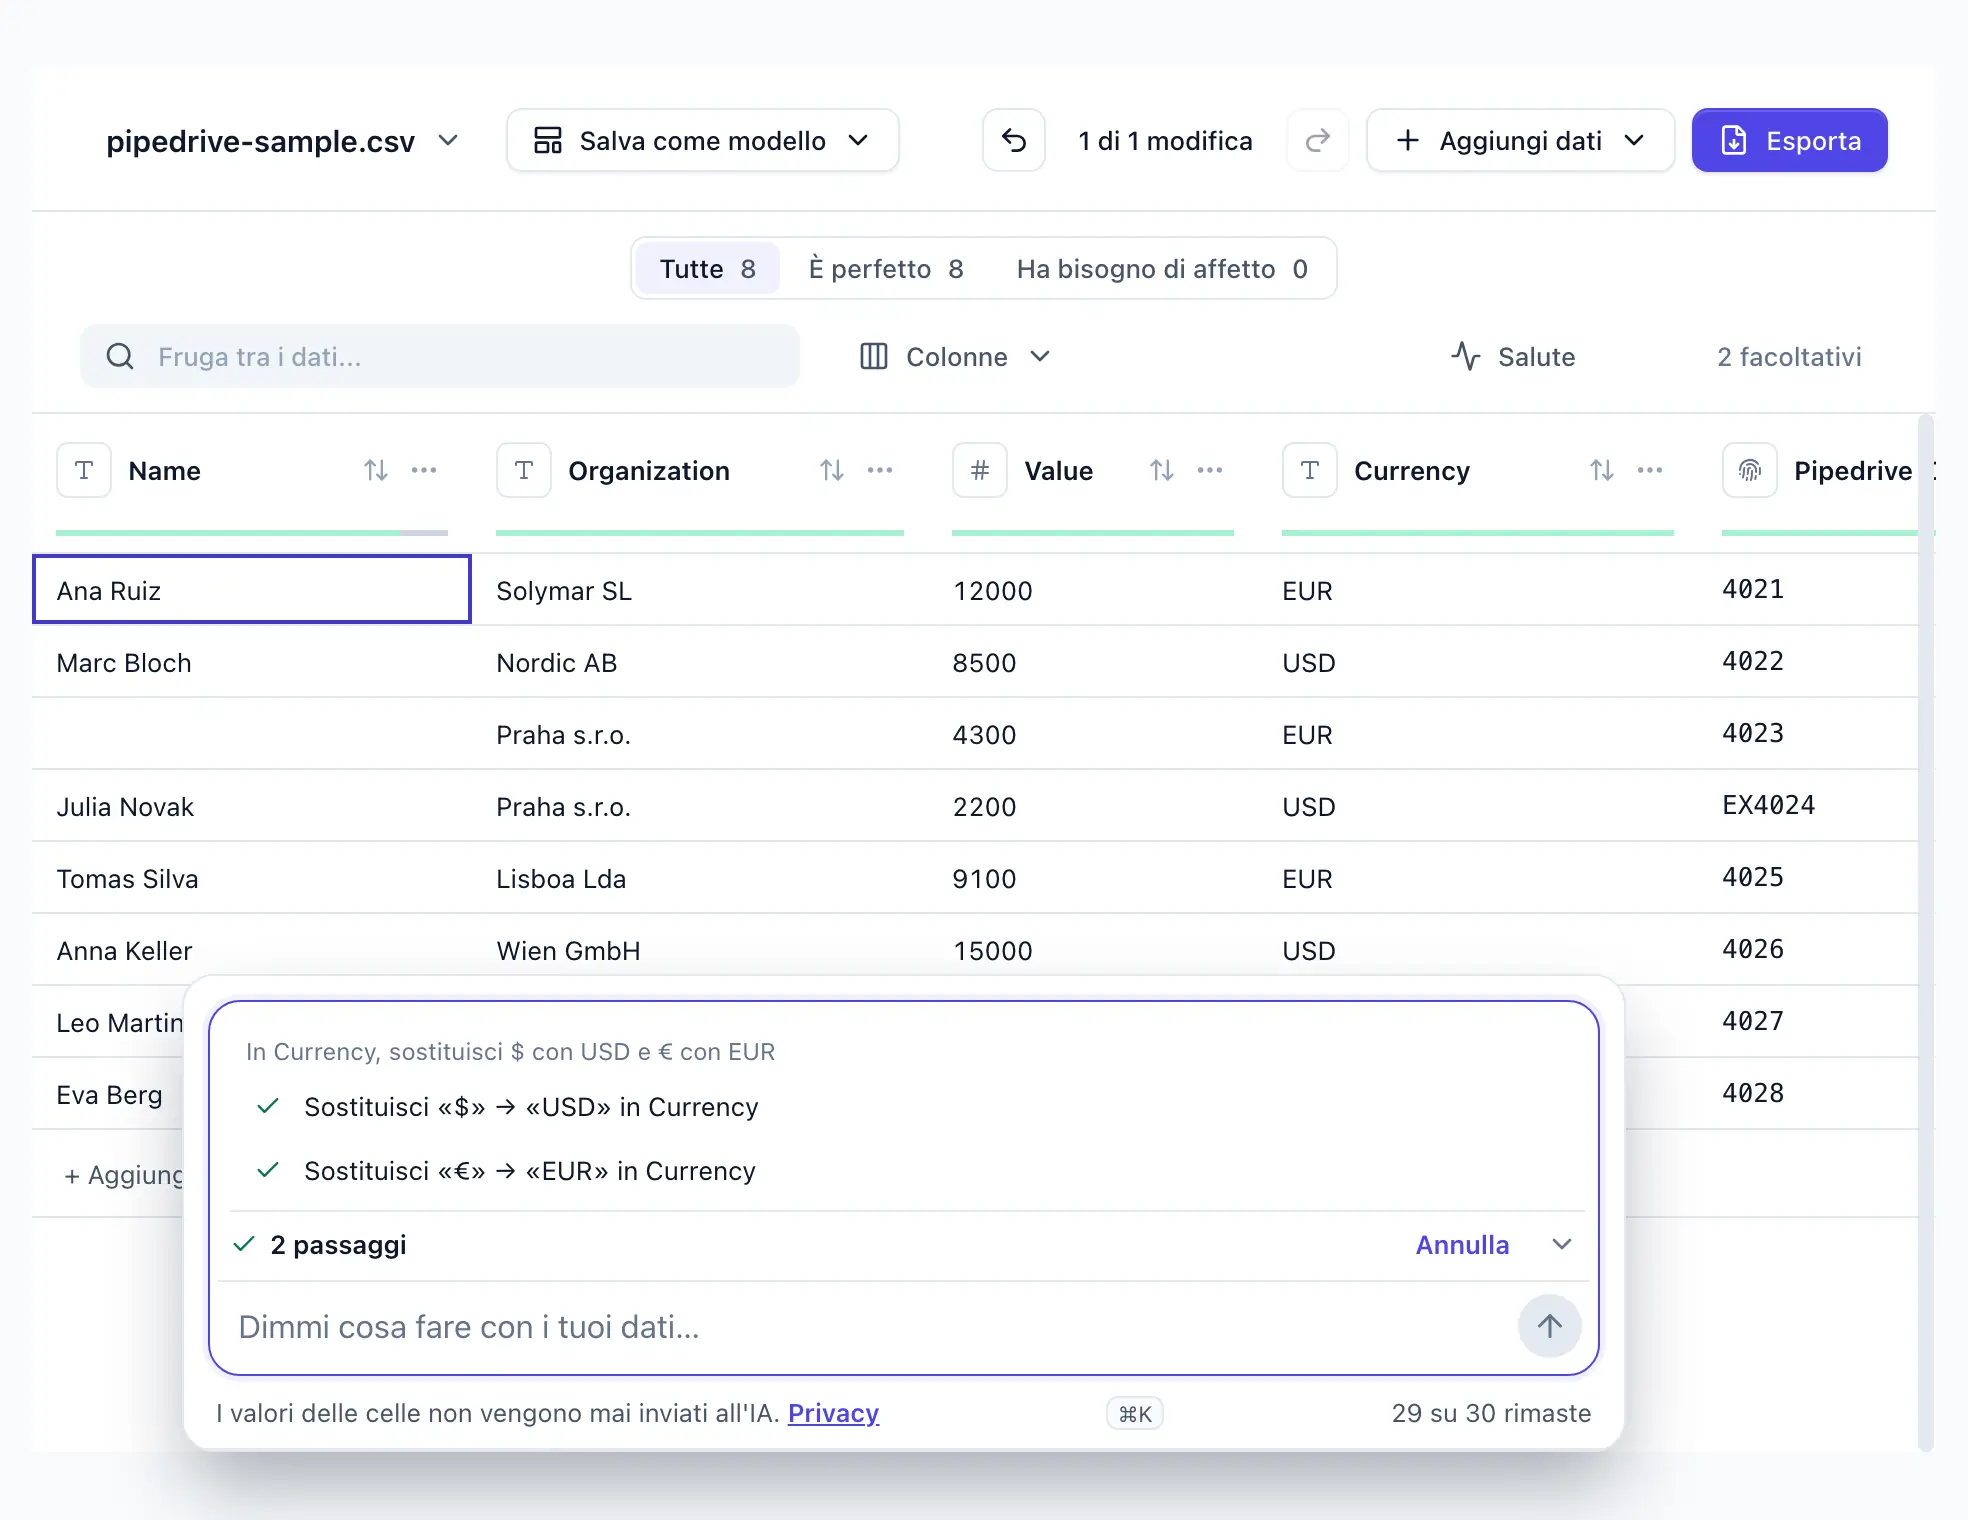This screenshot has height=1520, width=1968.
Task: Open Organization column options menu
Action: click(880, 470)
